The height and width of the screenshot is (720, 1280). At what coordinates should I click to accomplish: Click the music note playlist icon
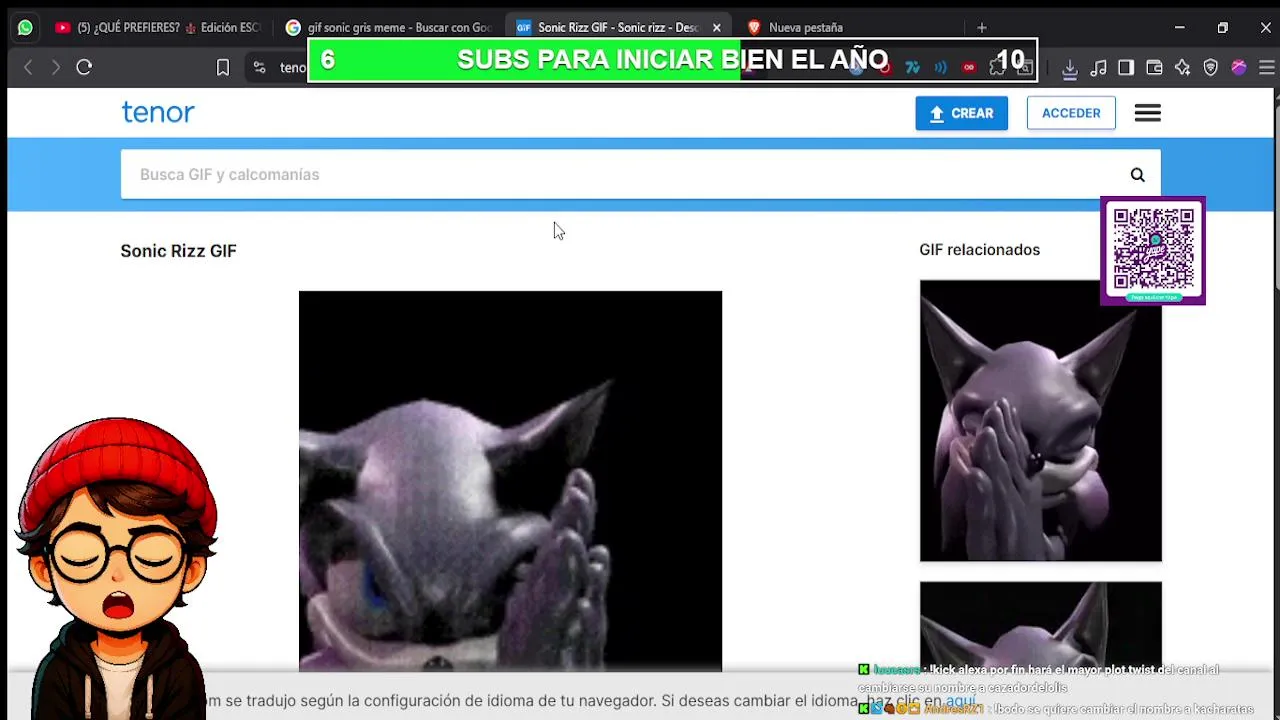[1098, 67]
